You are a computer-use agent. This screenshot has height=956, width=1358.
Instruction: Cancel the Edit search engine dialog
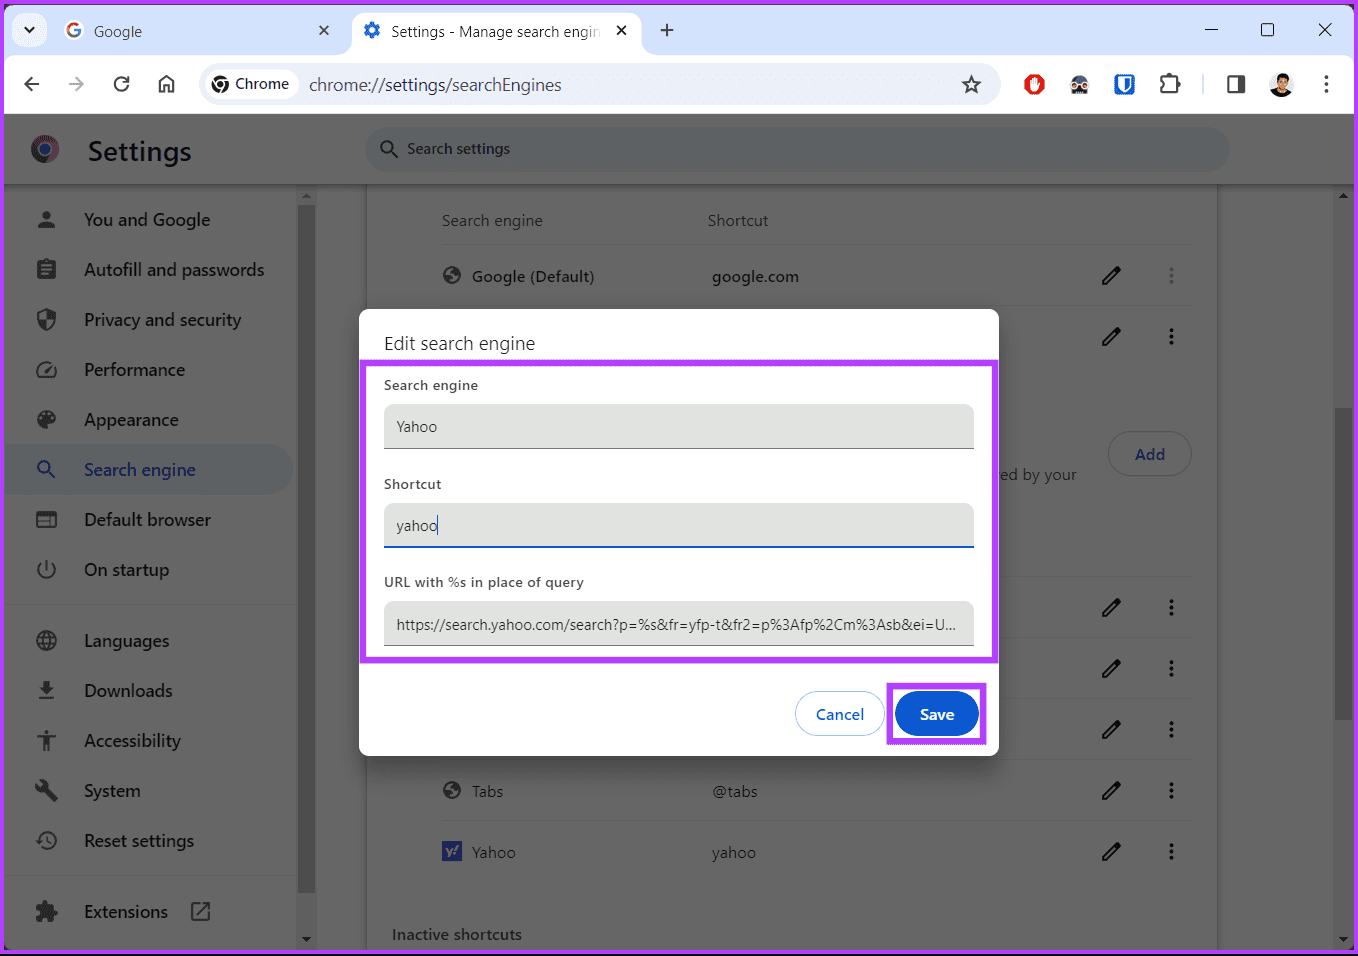click(839, 714)
